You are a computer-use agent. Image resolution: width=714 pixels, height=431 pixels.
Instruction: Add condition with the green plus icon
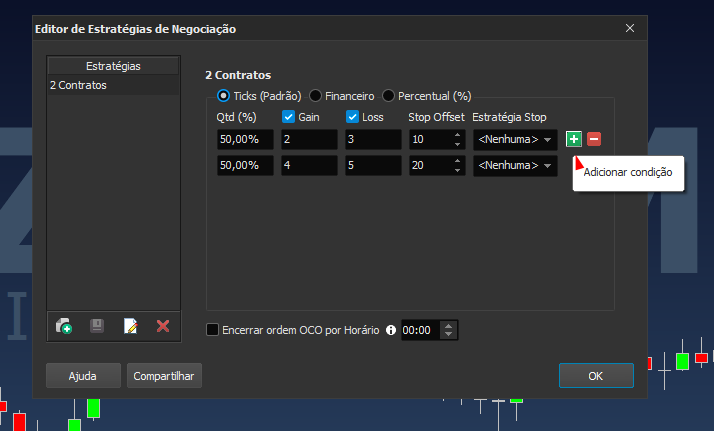coord(574,139)
